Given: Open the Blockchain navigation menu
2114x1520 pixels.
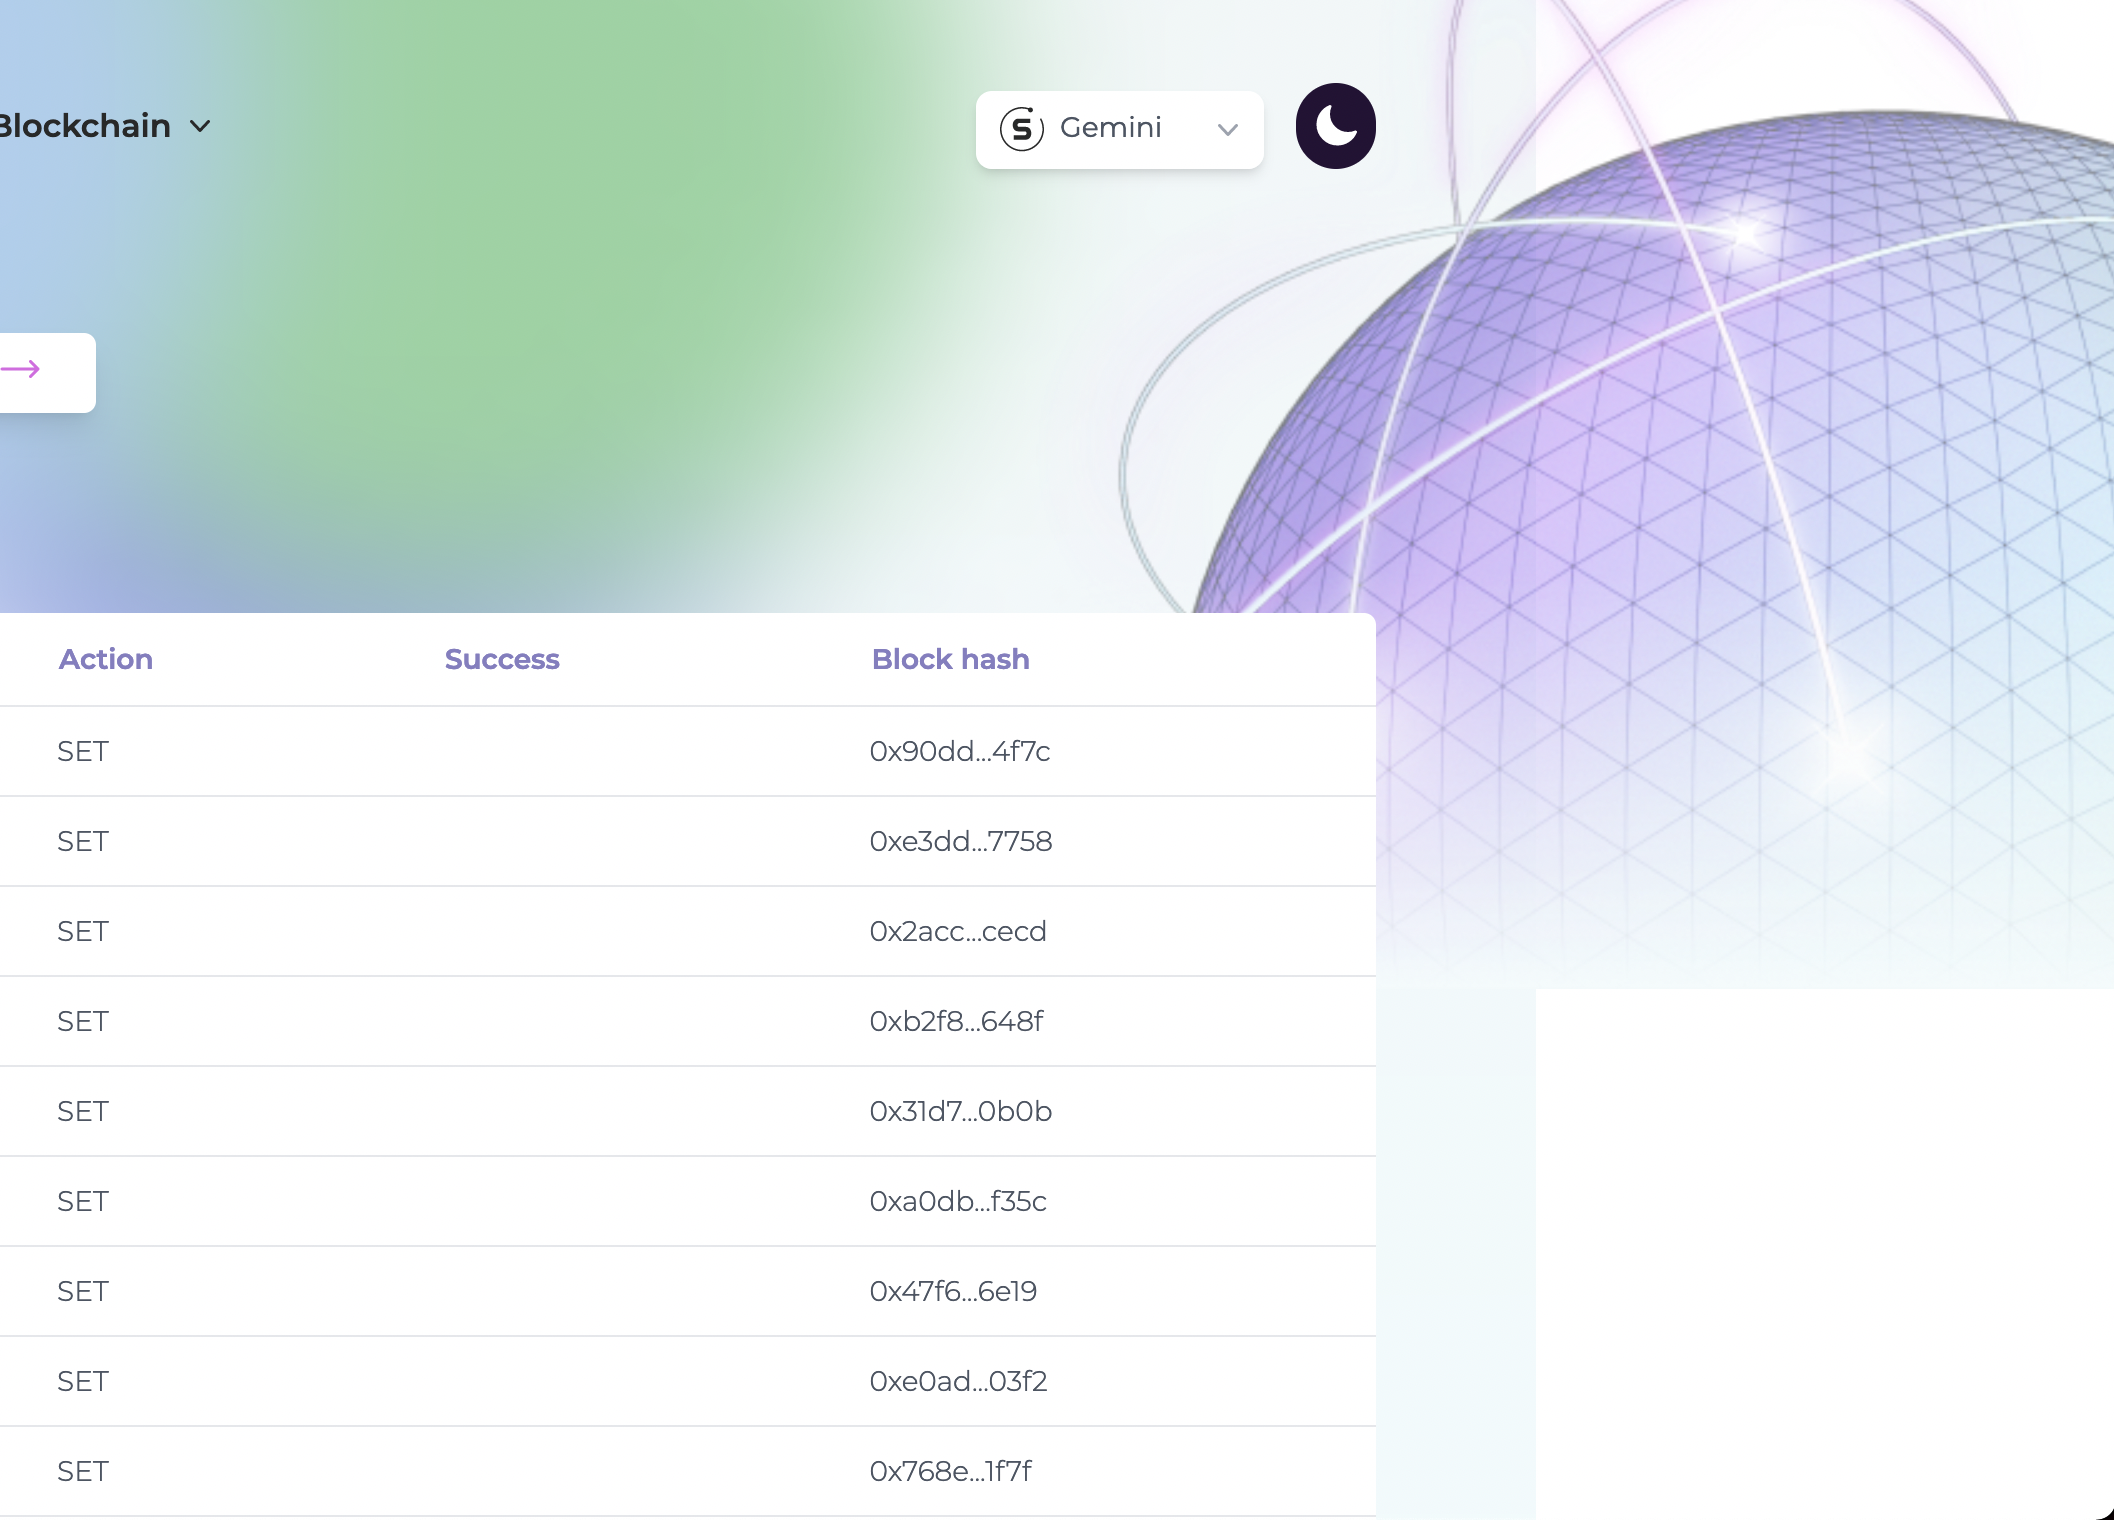Looking at the screenshot, I should click(85, 126).
